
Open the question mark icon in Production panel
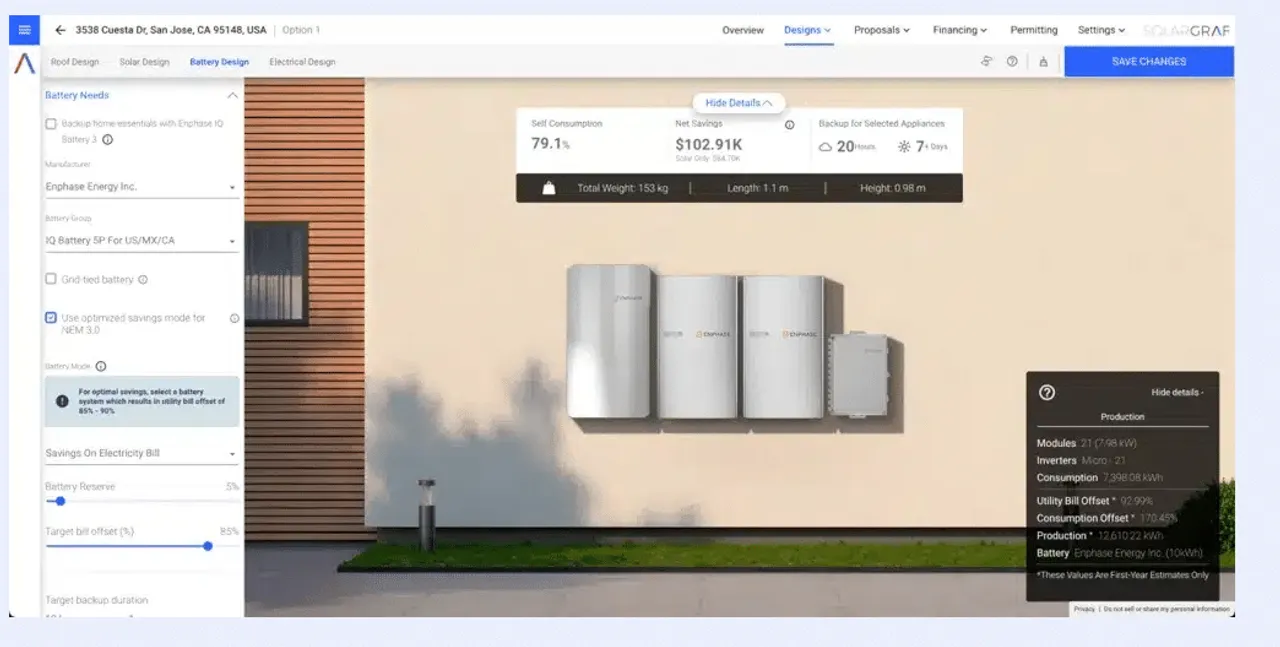point(1047,393)
